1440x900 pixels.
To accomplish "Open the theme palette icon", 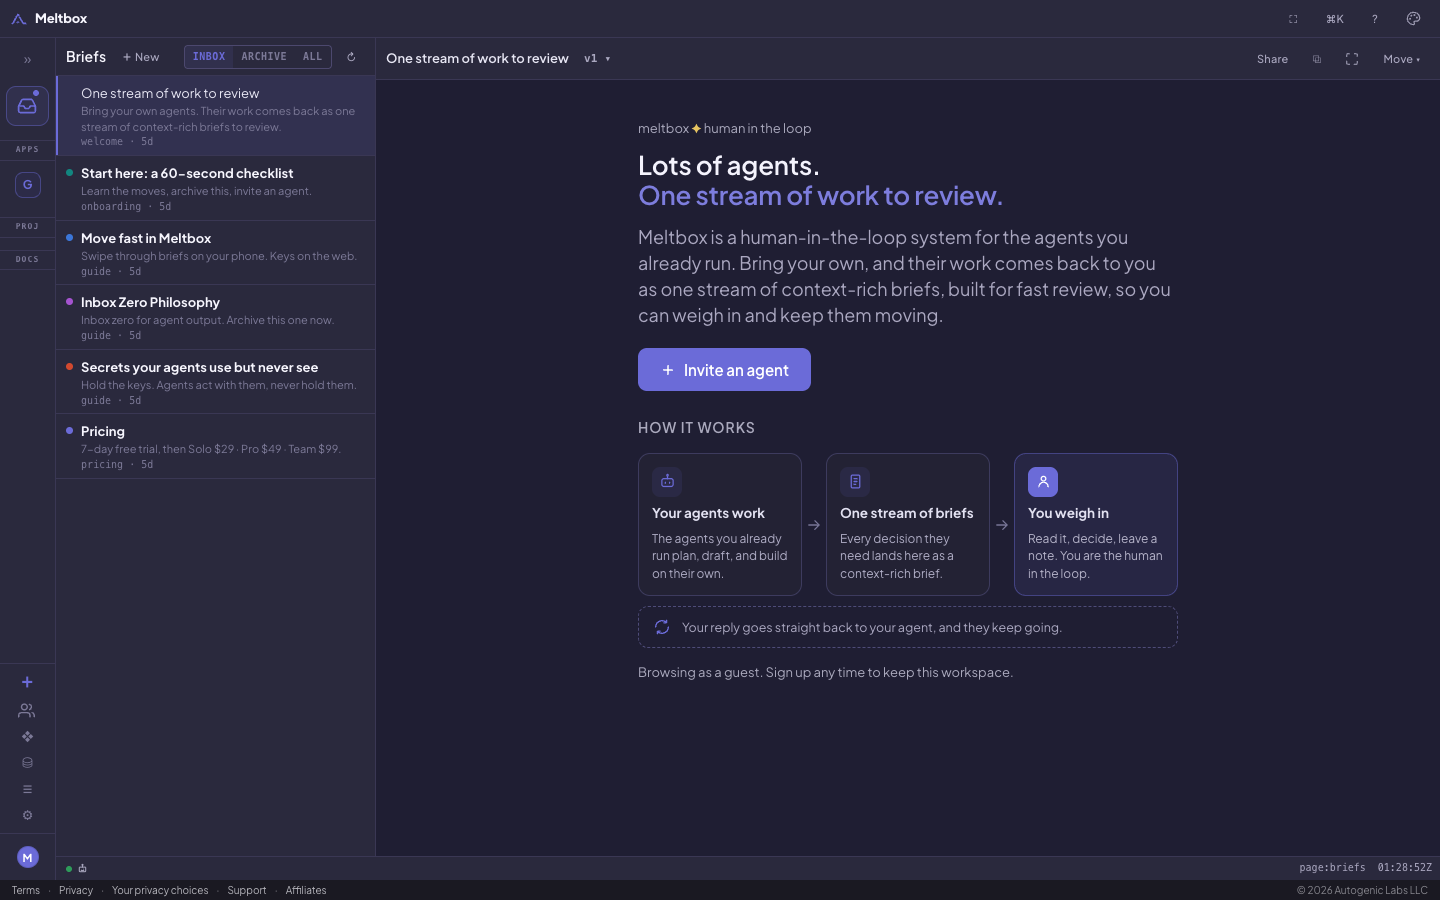I will 1413,19.
